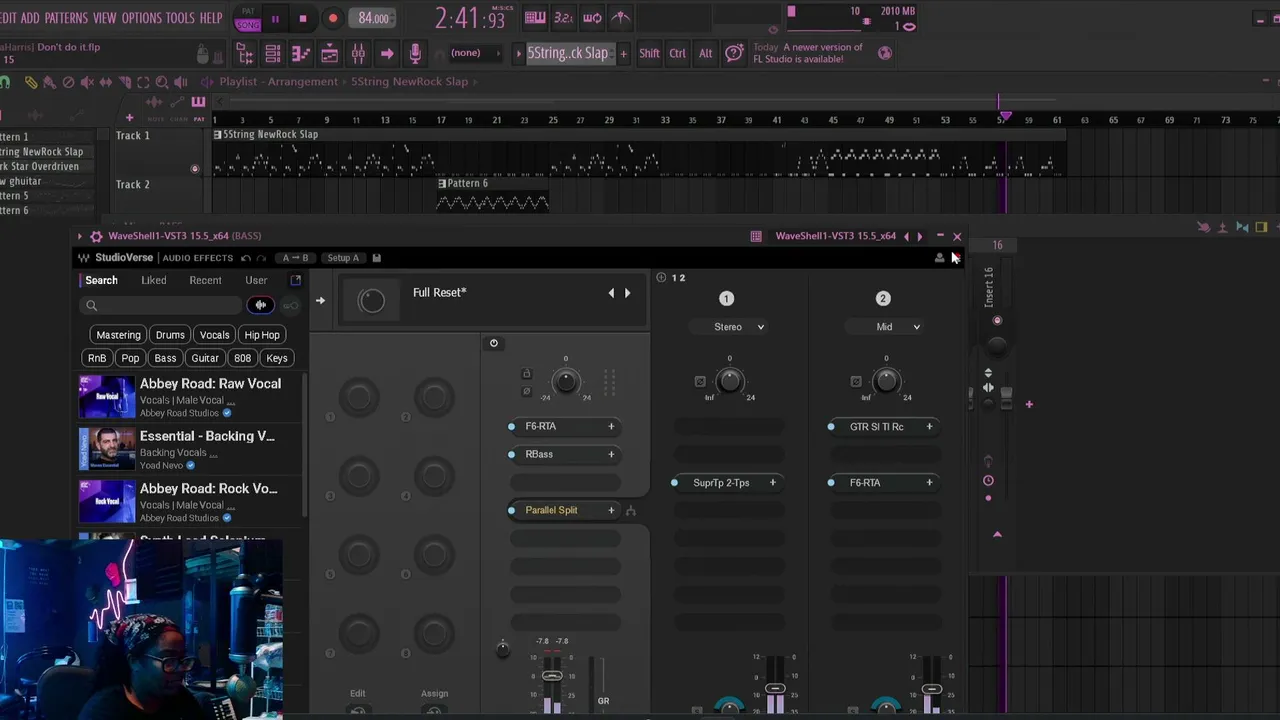Expand the GTR Sl Tl Rc plugin plus
1280x720 pixels.
tap(929, 427)
